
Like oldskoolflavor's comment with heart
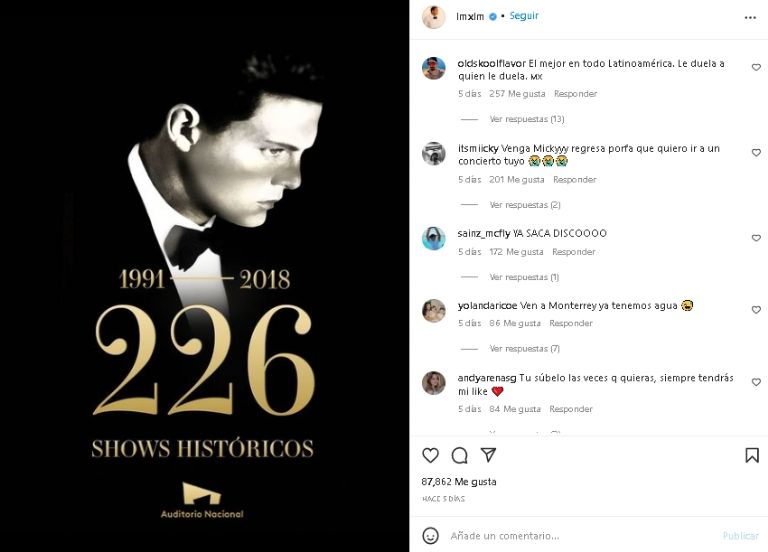pyautogui.click(x=756, y=67)
